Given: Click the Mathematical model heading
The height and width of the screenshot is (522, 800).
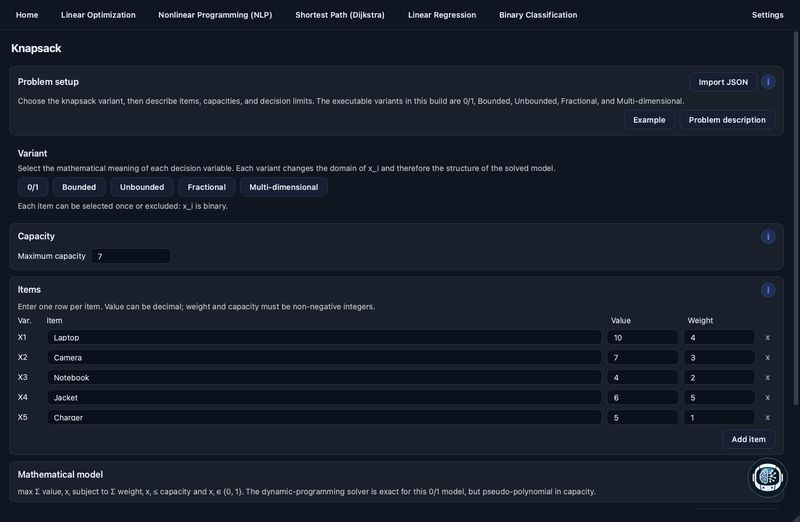Looking at the screenshot, I should 60,475.
